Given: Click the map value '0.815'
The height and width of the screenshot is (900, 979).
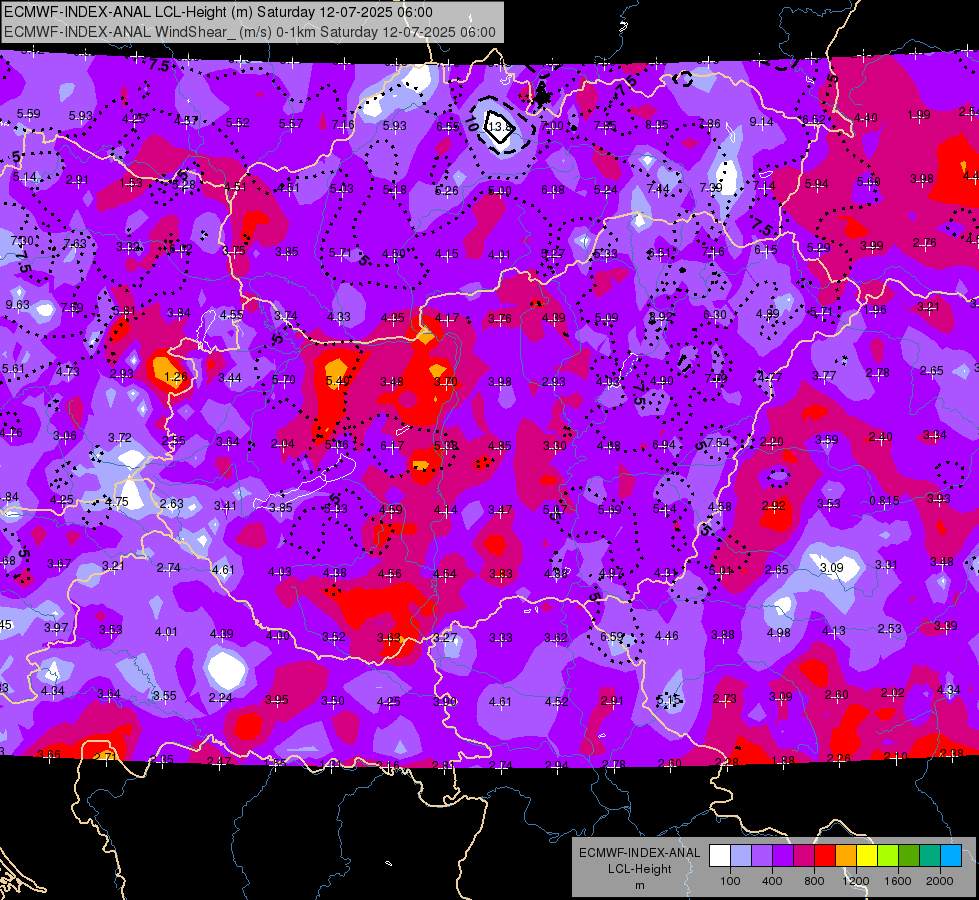Looking at the screenshot, I should coord(884,501).
